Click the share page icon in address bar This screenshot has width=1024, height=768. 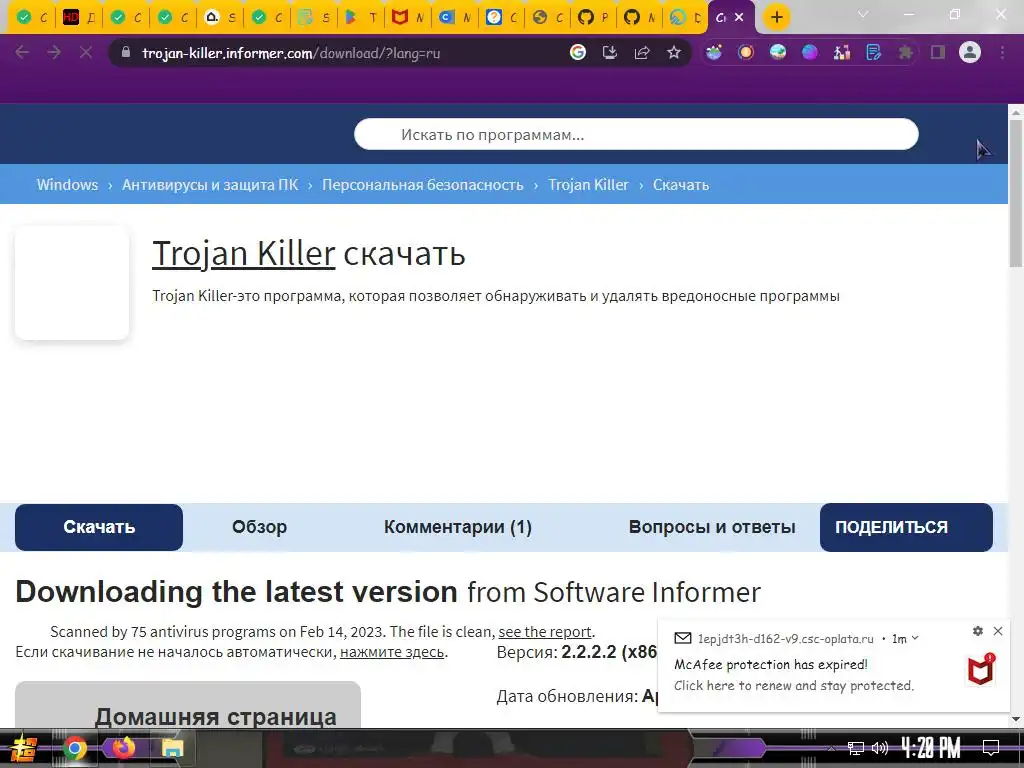coord(641,52)
